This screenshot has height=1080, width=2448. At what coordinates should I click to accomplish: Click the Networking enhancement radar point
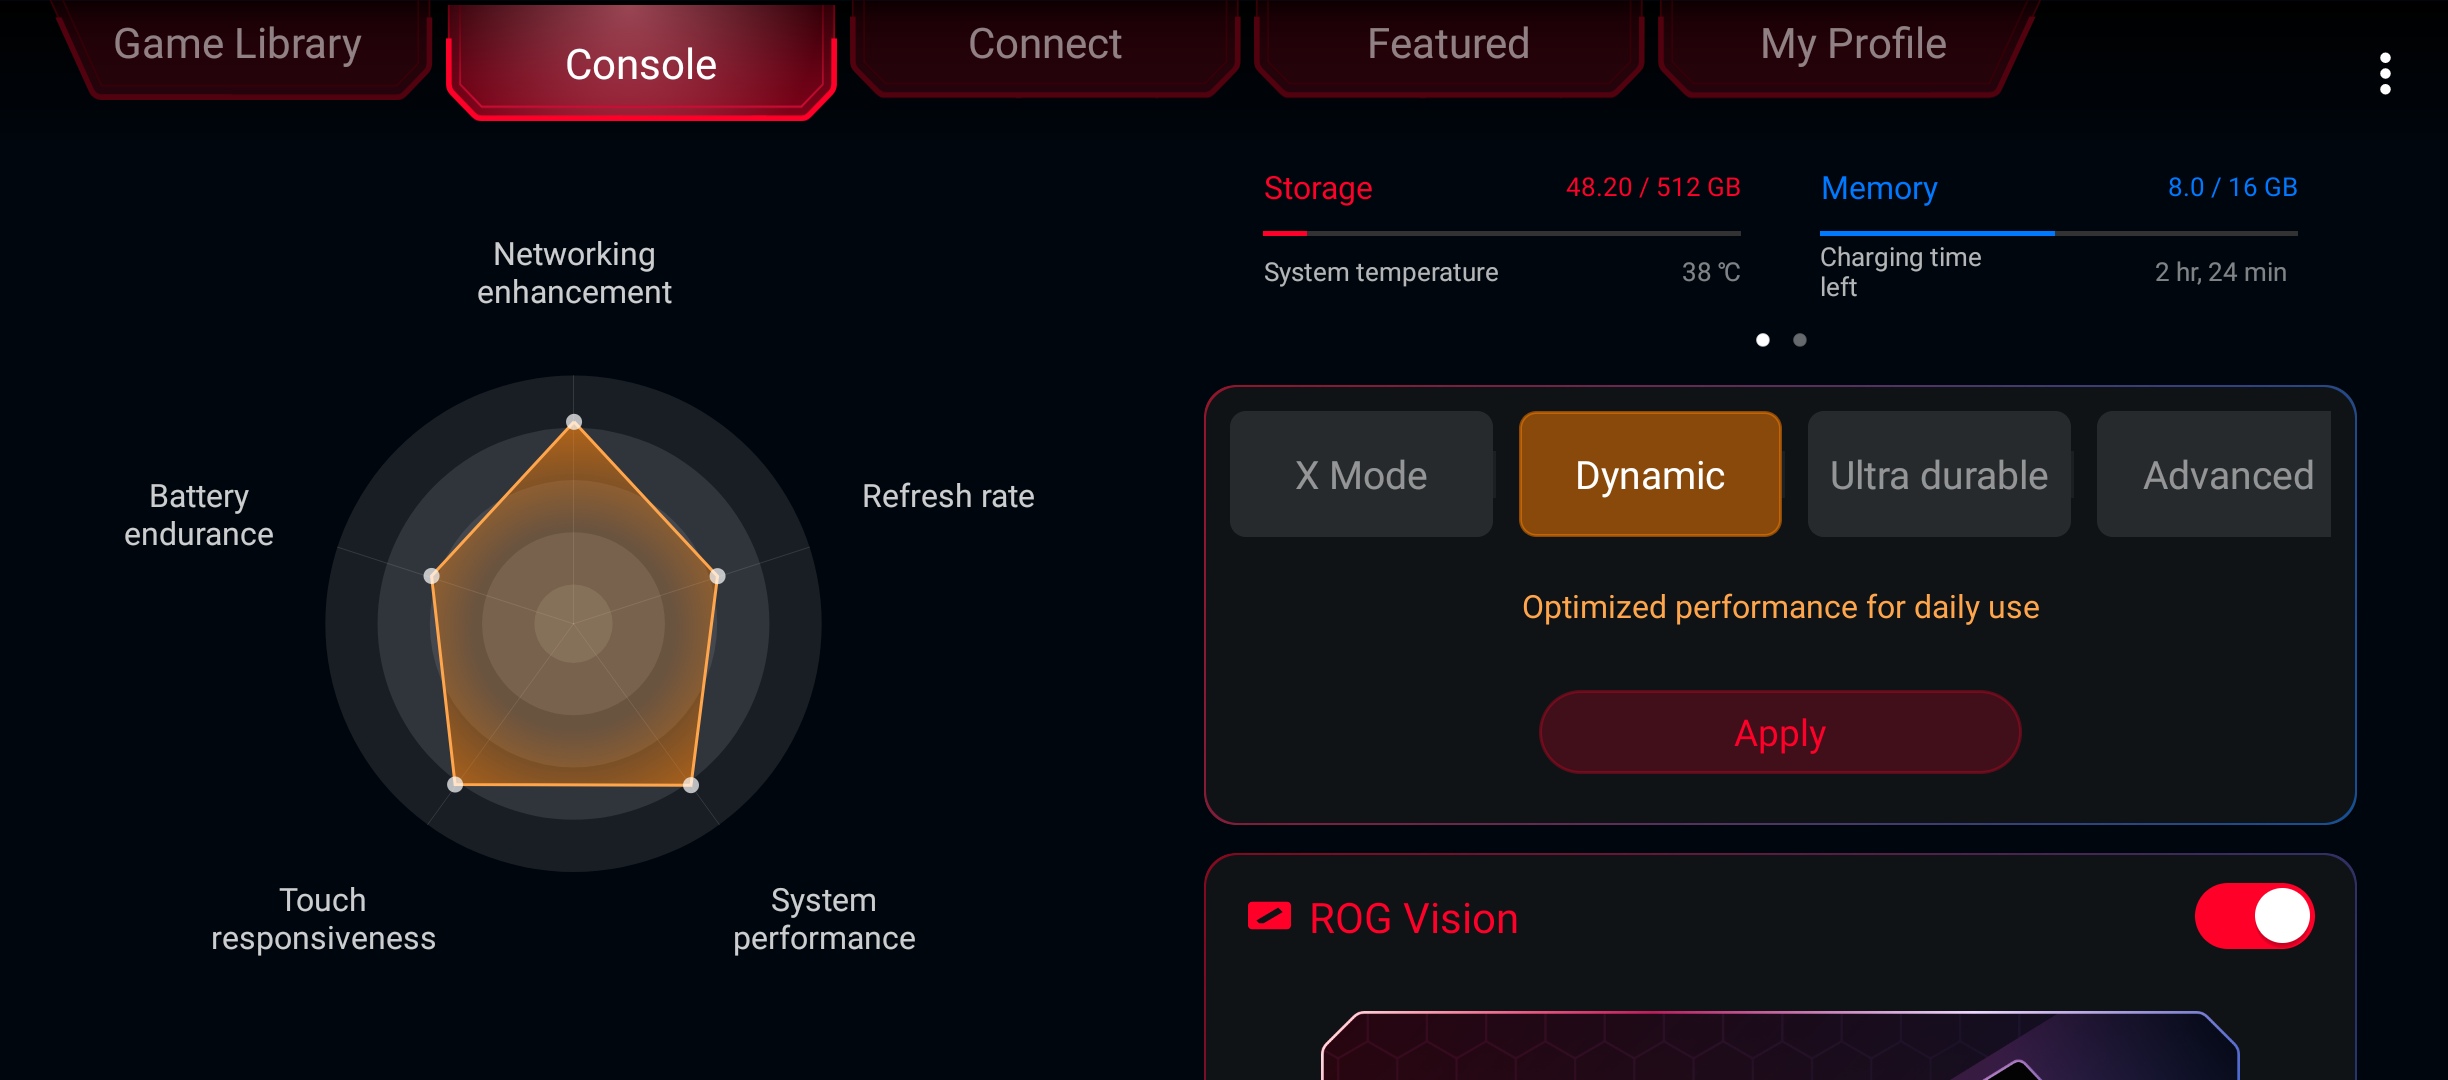[574, 422]
